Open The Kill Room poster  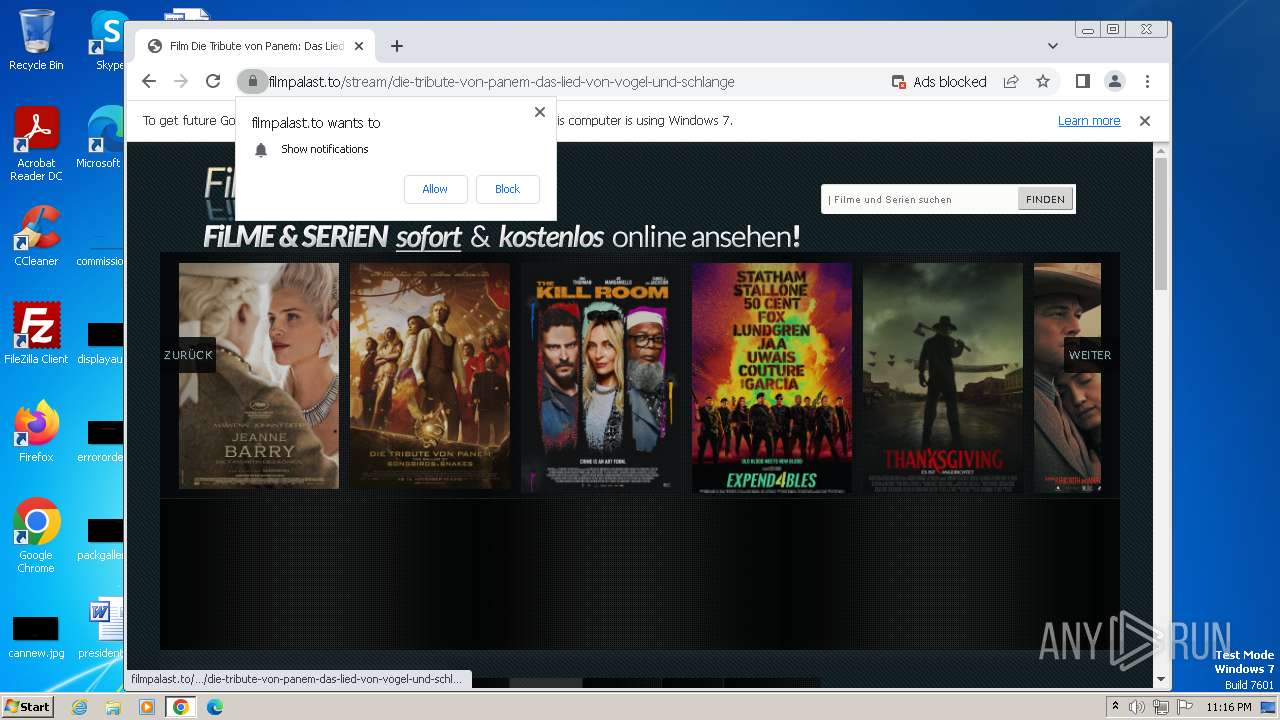[601, 378]
